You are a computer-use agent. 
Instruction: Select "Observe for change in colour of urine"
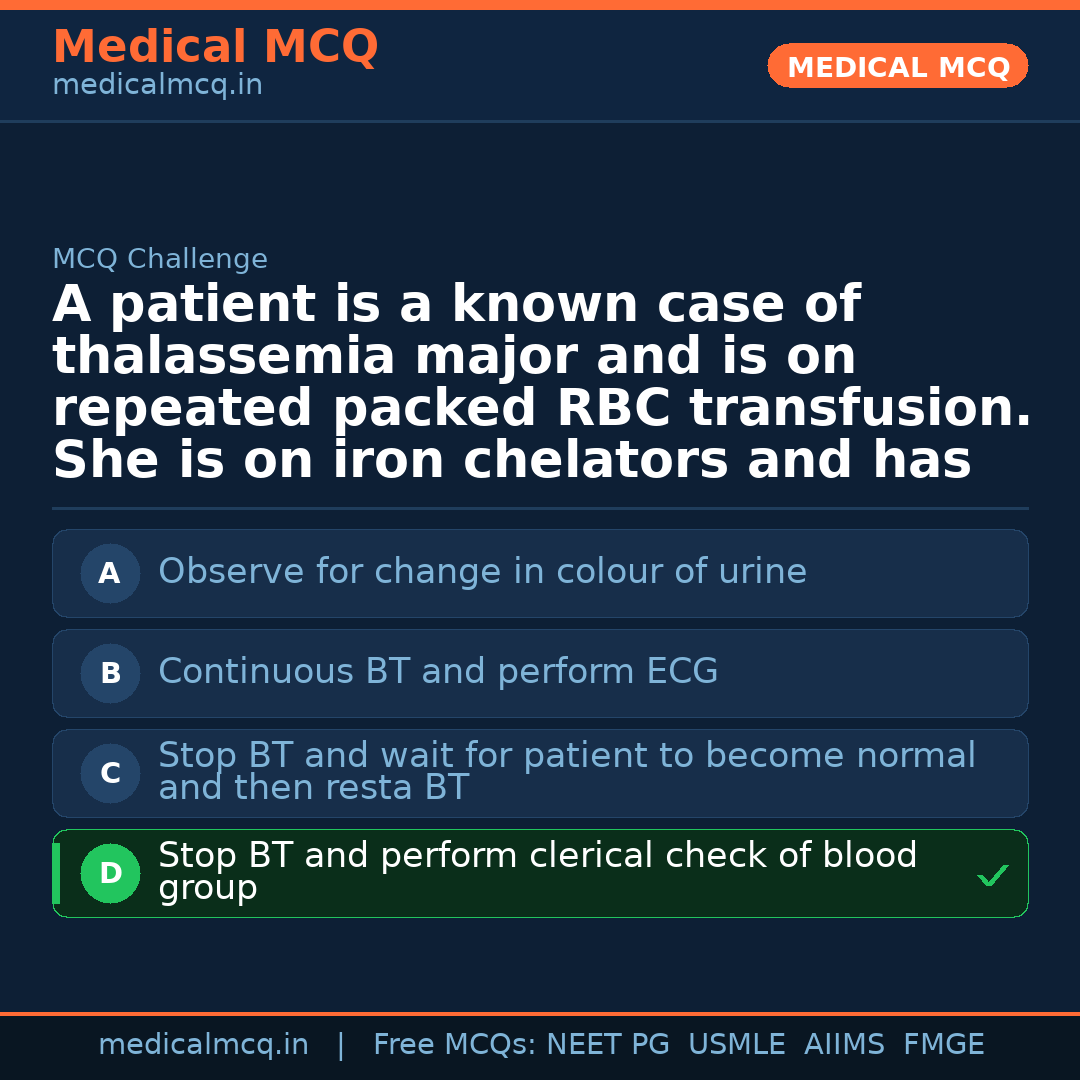point(482,572)
